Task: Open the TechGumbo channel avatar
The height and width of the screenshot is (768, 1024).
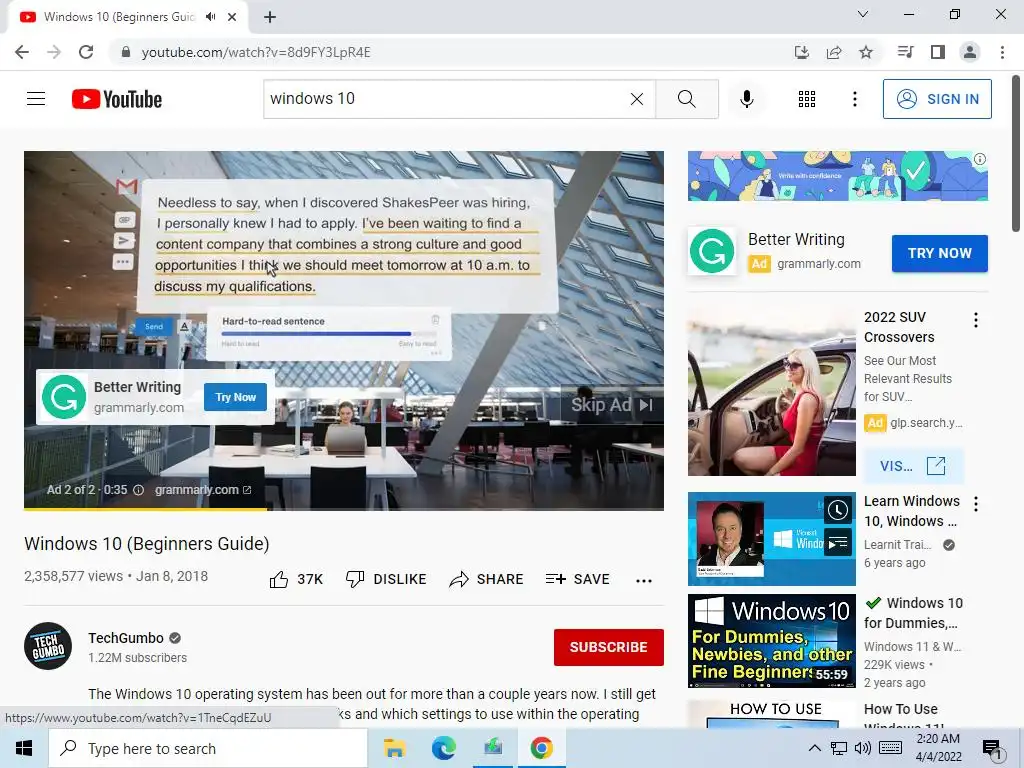Action: pos(48,646)
